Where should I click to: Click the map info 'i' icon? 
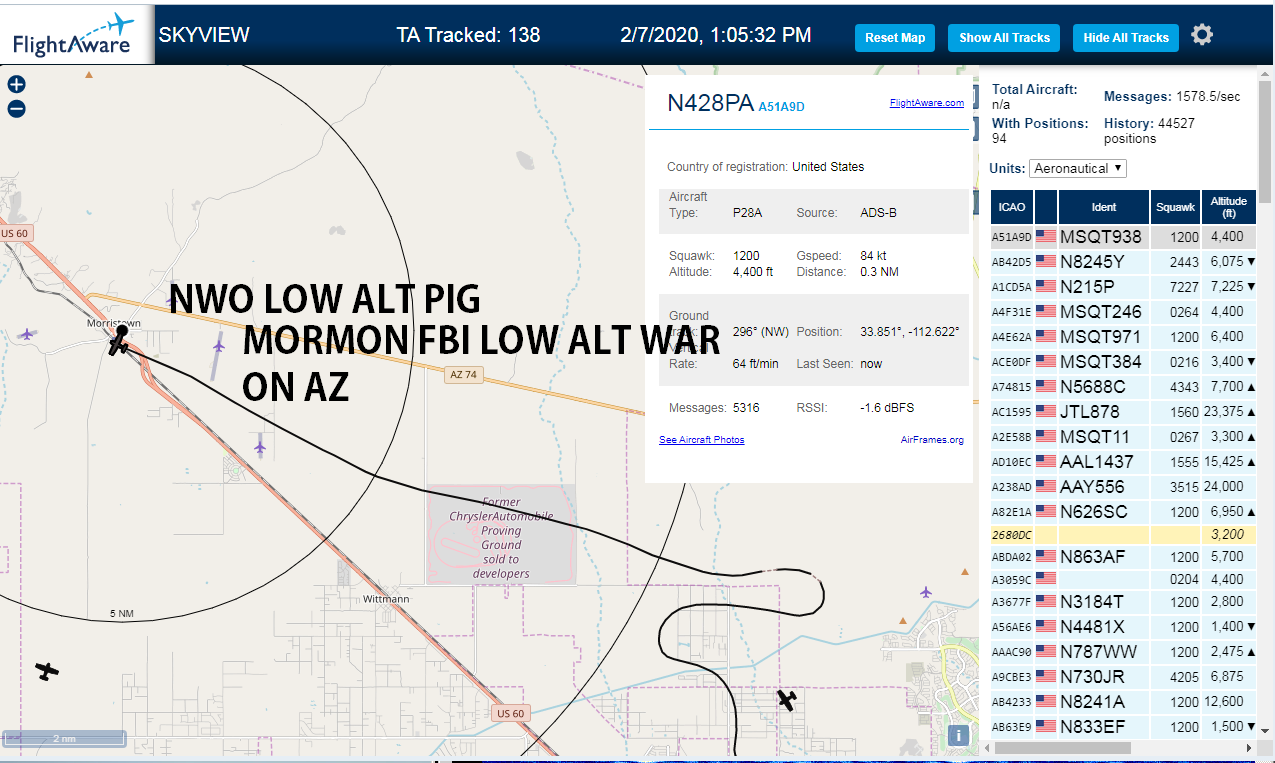pyautogui.click(x=958, y=735)
